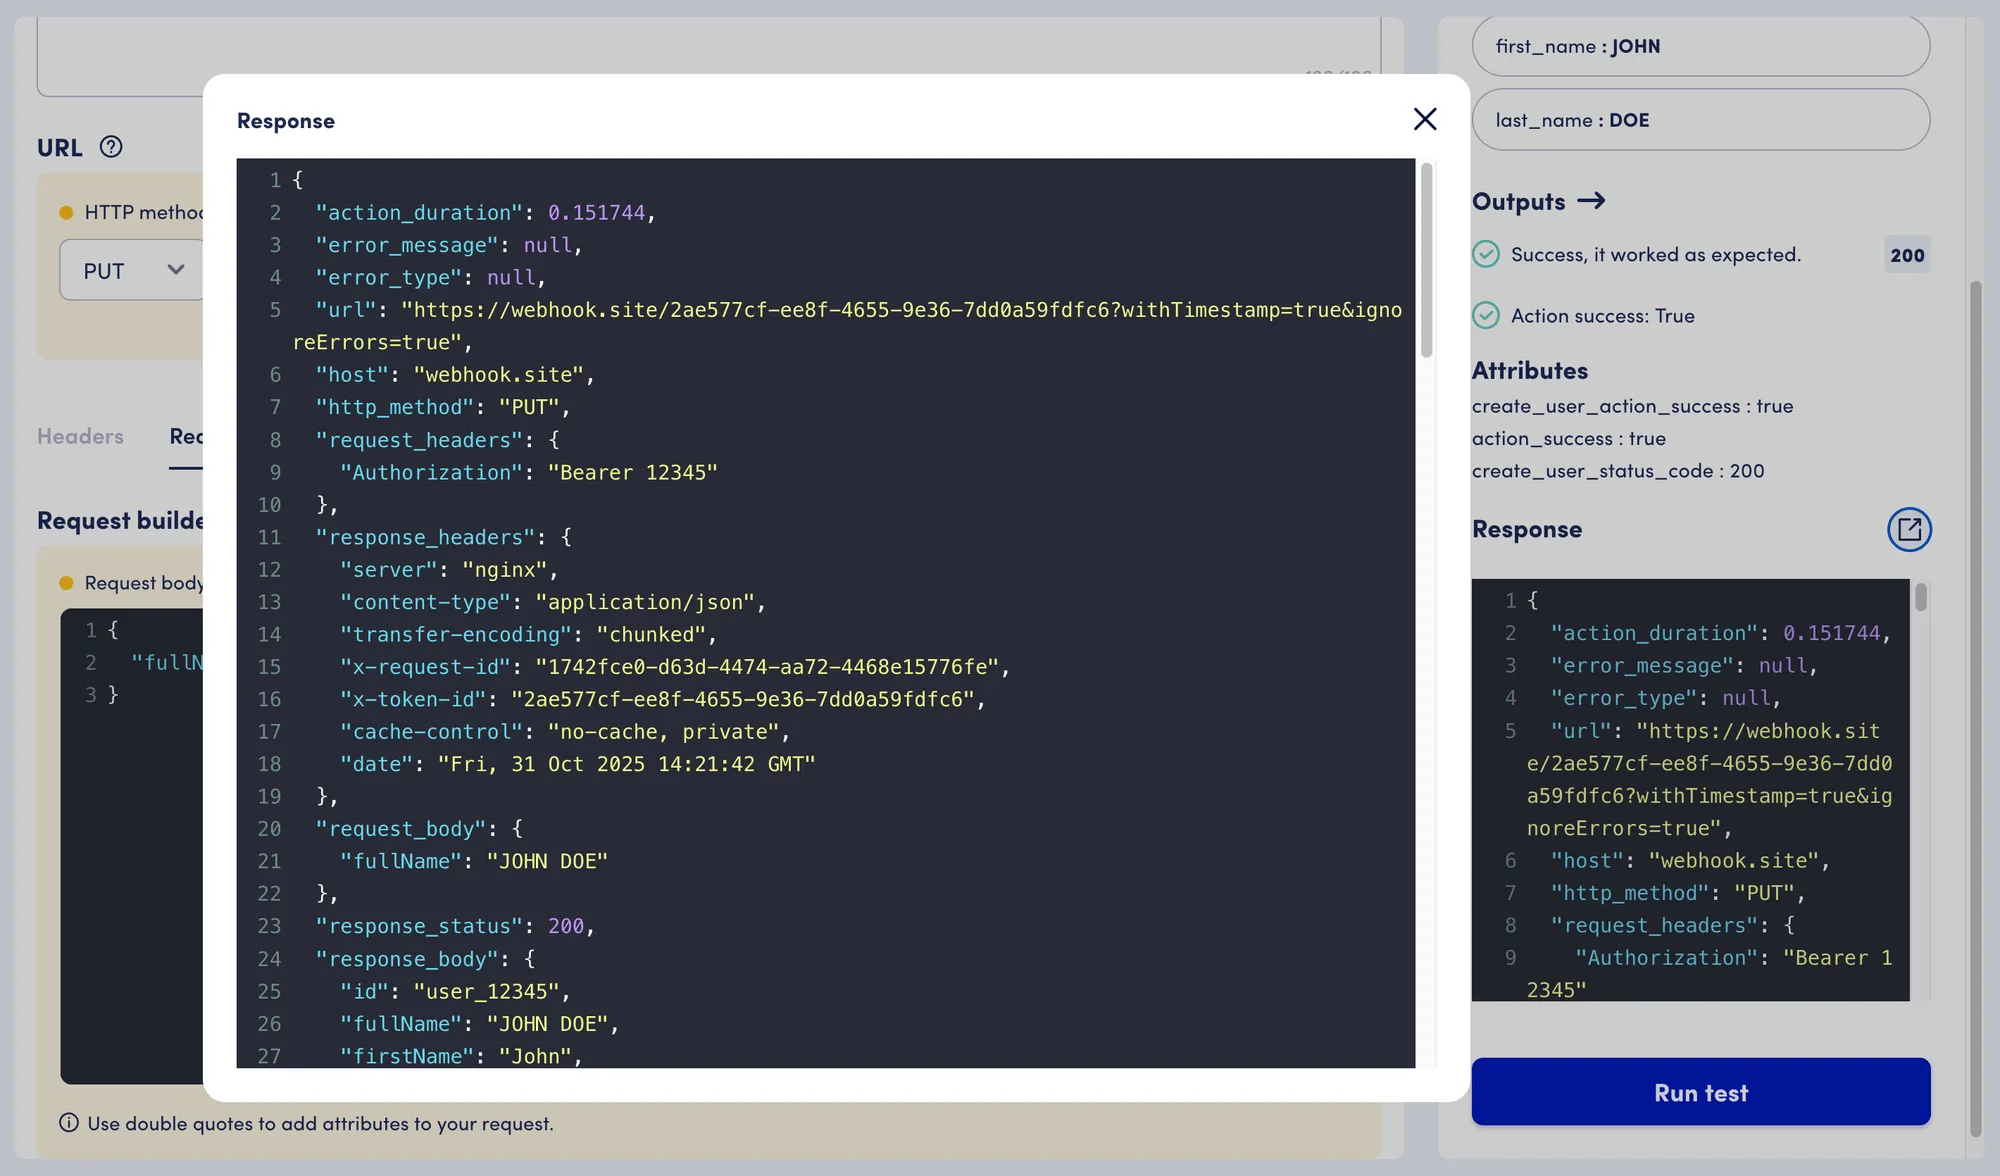The height and width of the screenshot is (1176, 2000).
Task: Click the Run test button
Action: coord(1701,1092)
